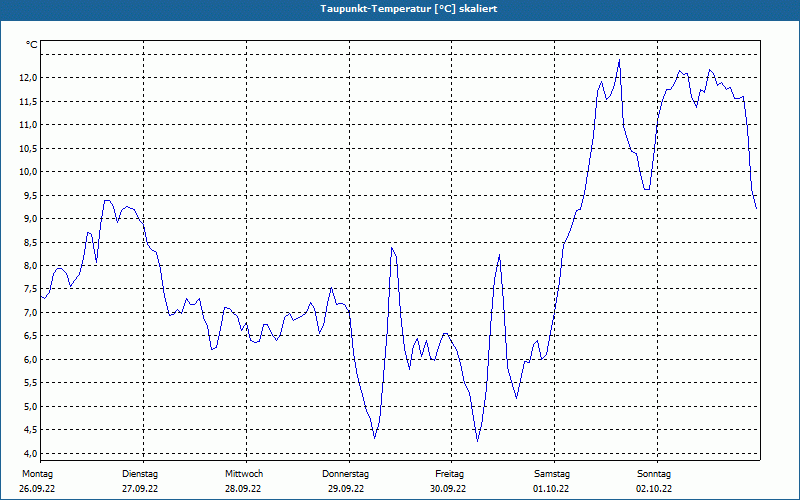Select the 8,5 y-axis value
This screenshot has width=800, height=500.
click(30, 242)
